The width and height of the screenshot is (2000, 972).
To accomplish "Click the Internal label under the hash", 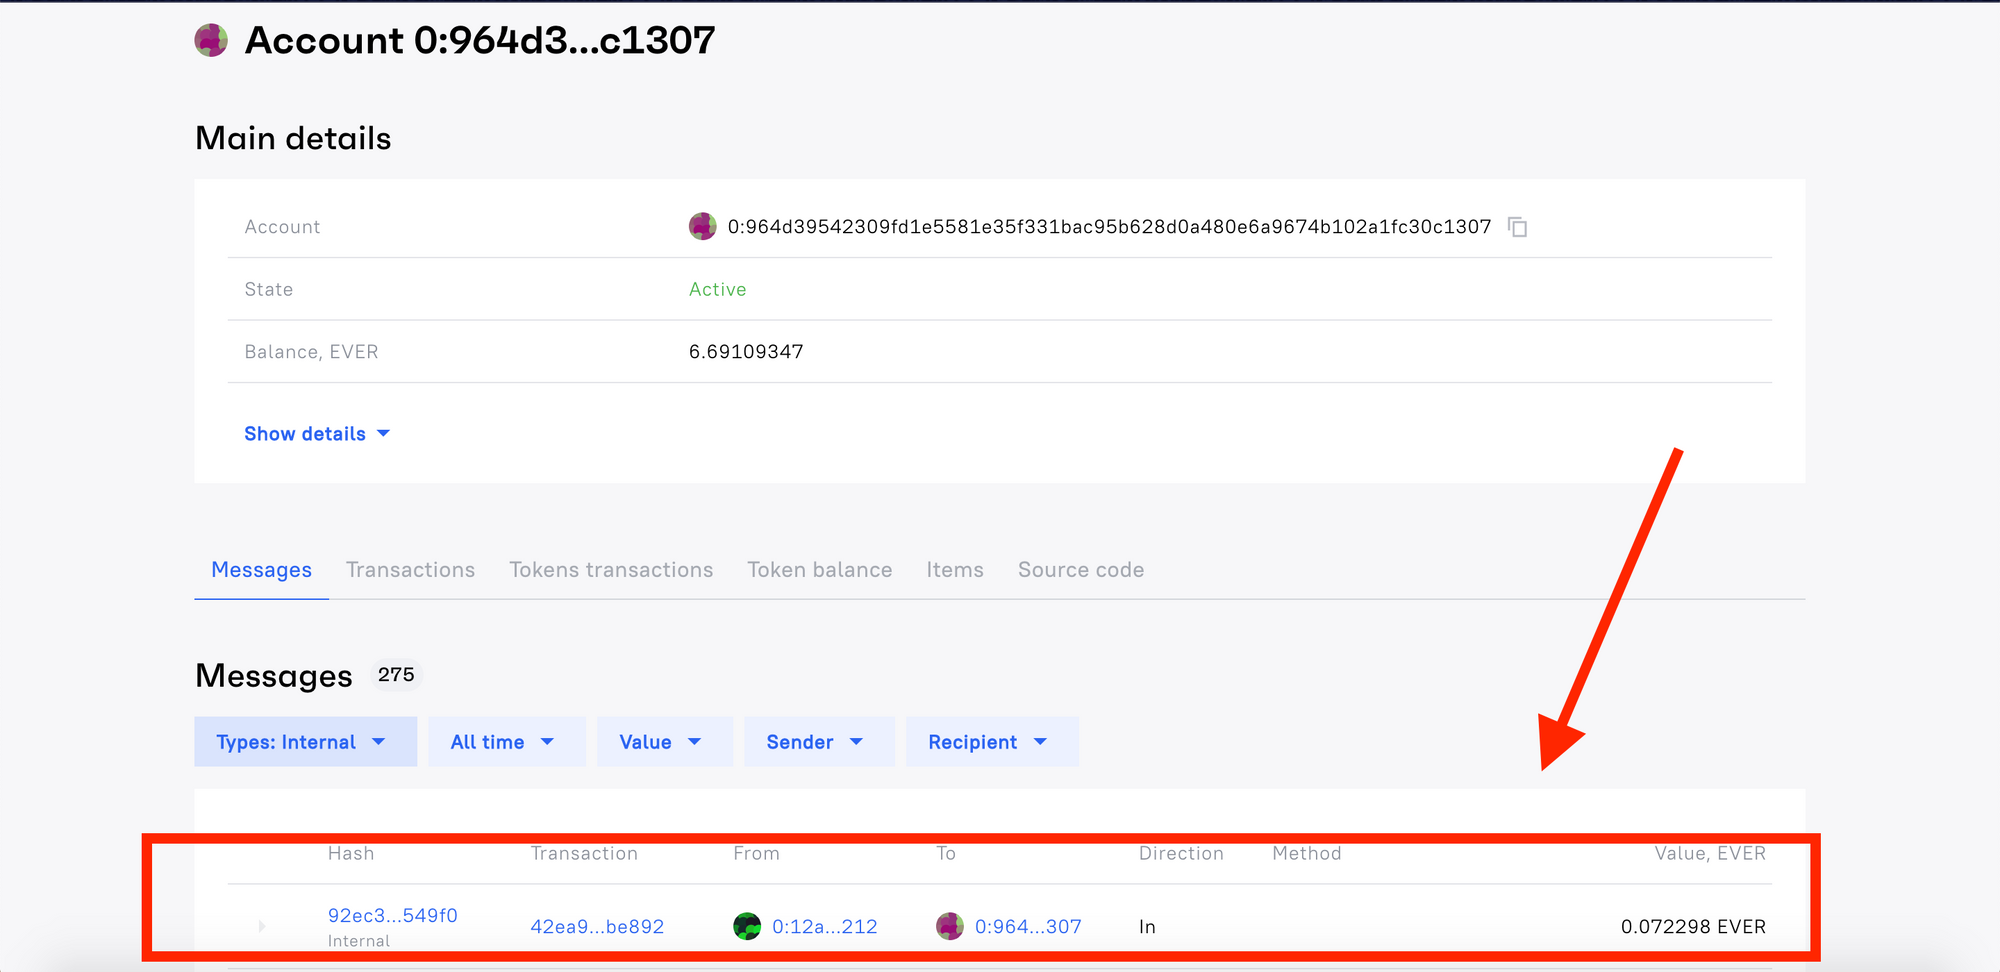I will (359, 941).
